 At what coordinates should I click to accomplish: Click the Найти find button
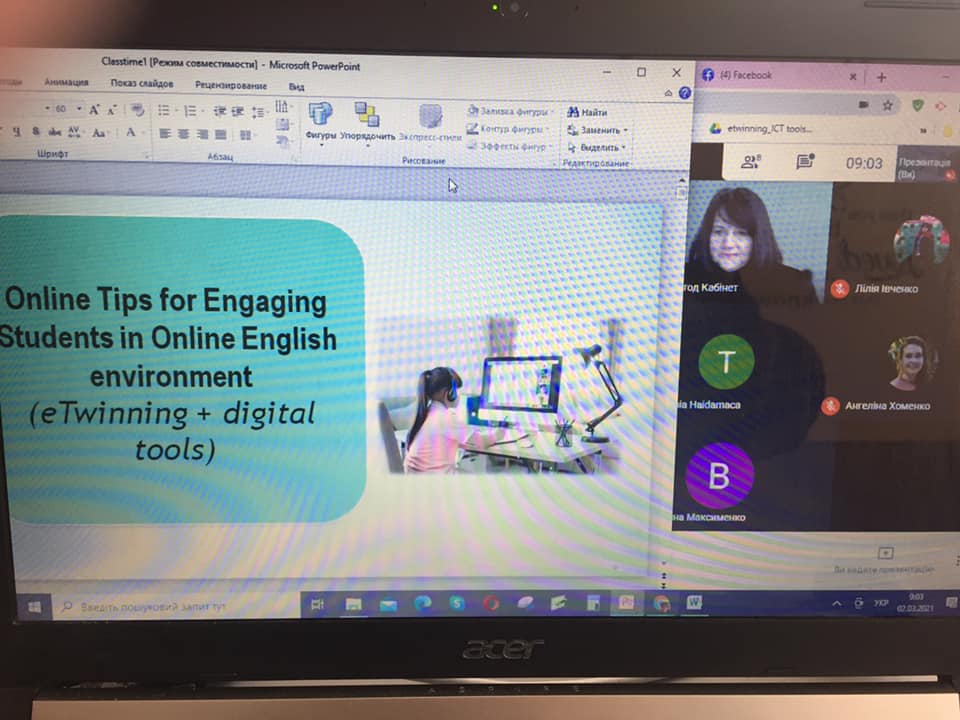click(x=588, y=113)
